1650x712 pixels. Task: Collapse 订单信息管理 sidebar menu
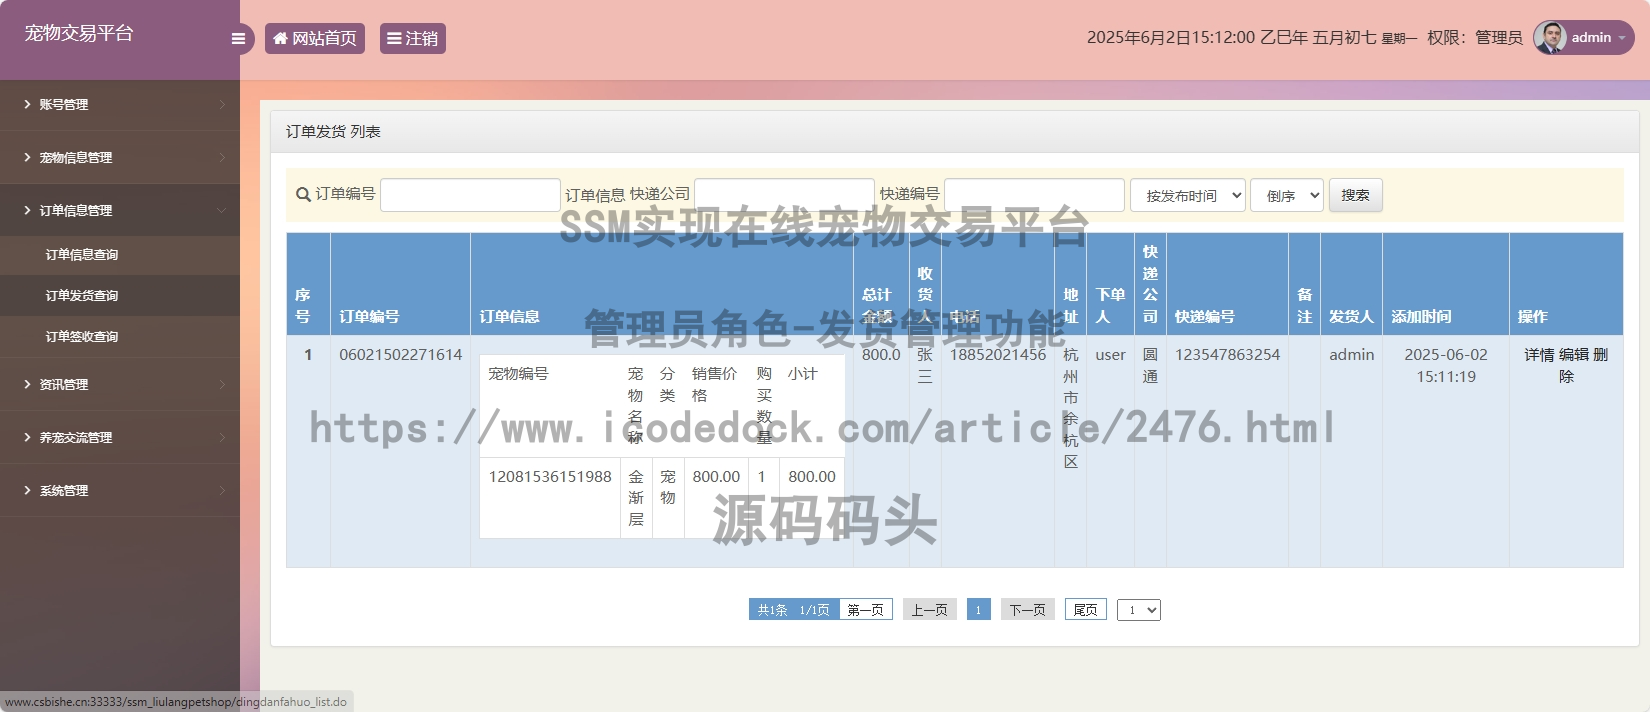pos(120,210)
